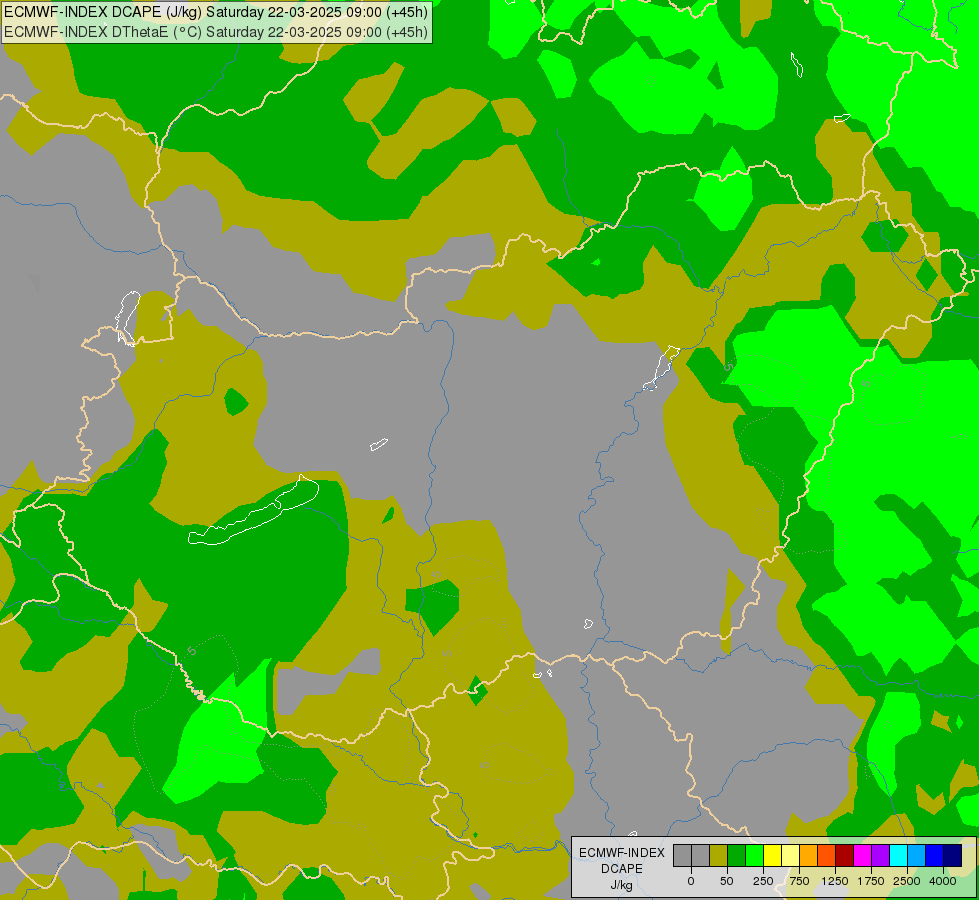Click the large elongated white-outlined lake on the map
979x900 pixels.
pyautogui.click(x=254, y=511)
